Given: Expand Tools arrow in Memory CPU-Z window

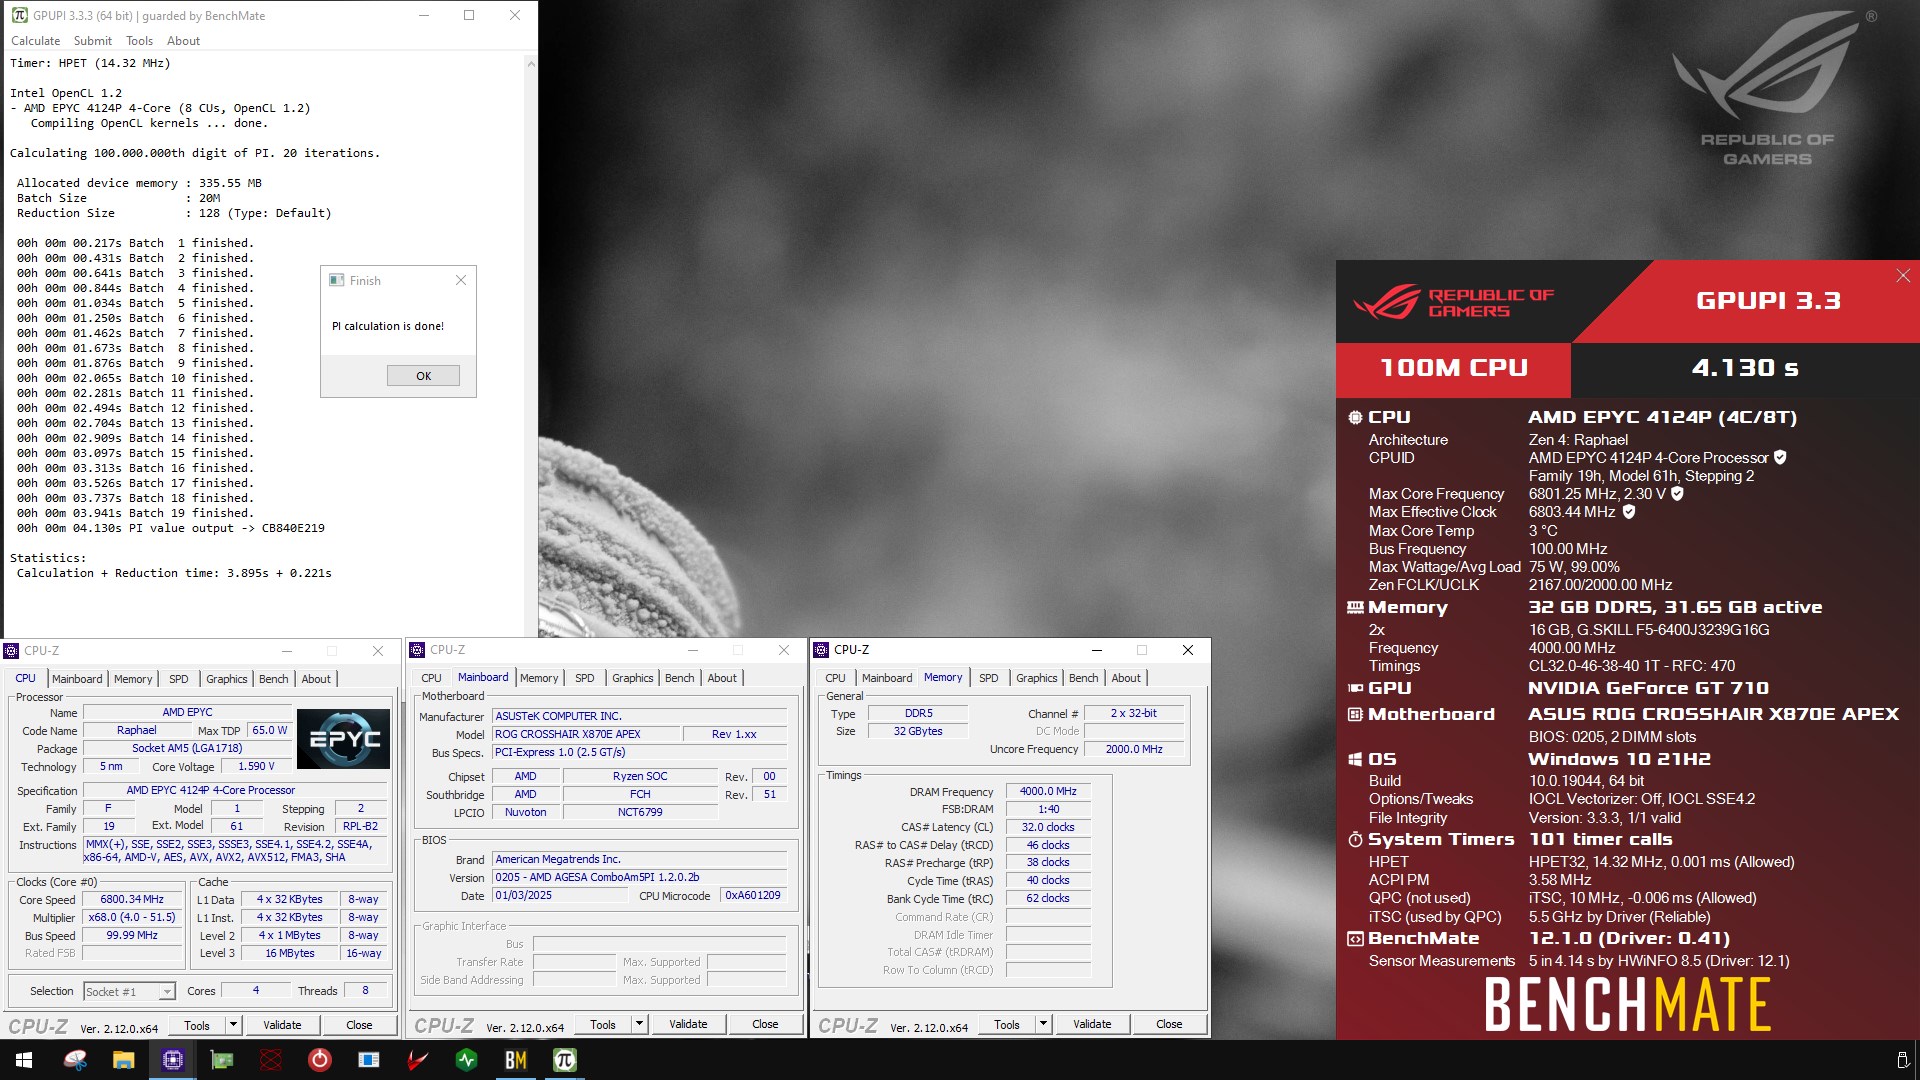Looking at the screenshot, I should point(1043,1024).
